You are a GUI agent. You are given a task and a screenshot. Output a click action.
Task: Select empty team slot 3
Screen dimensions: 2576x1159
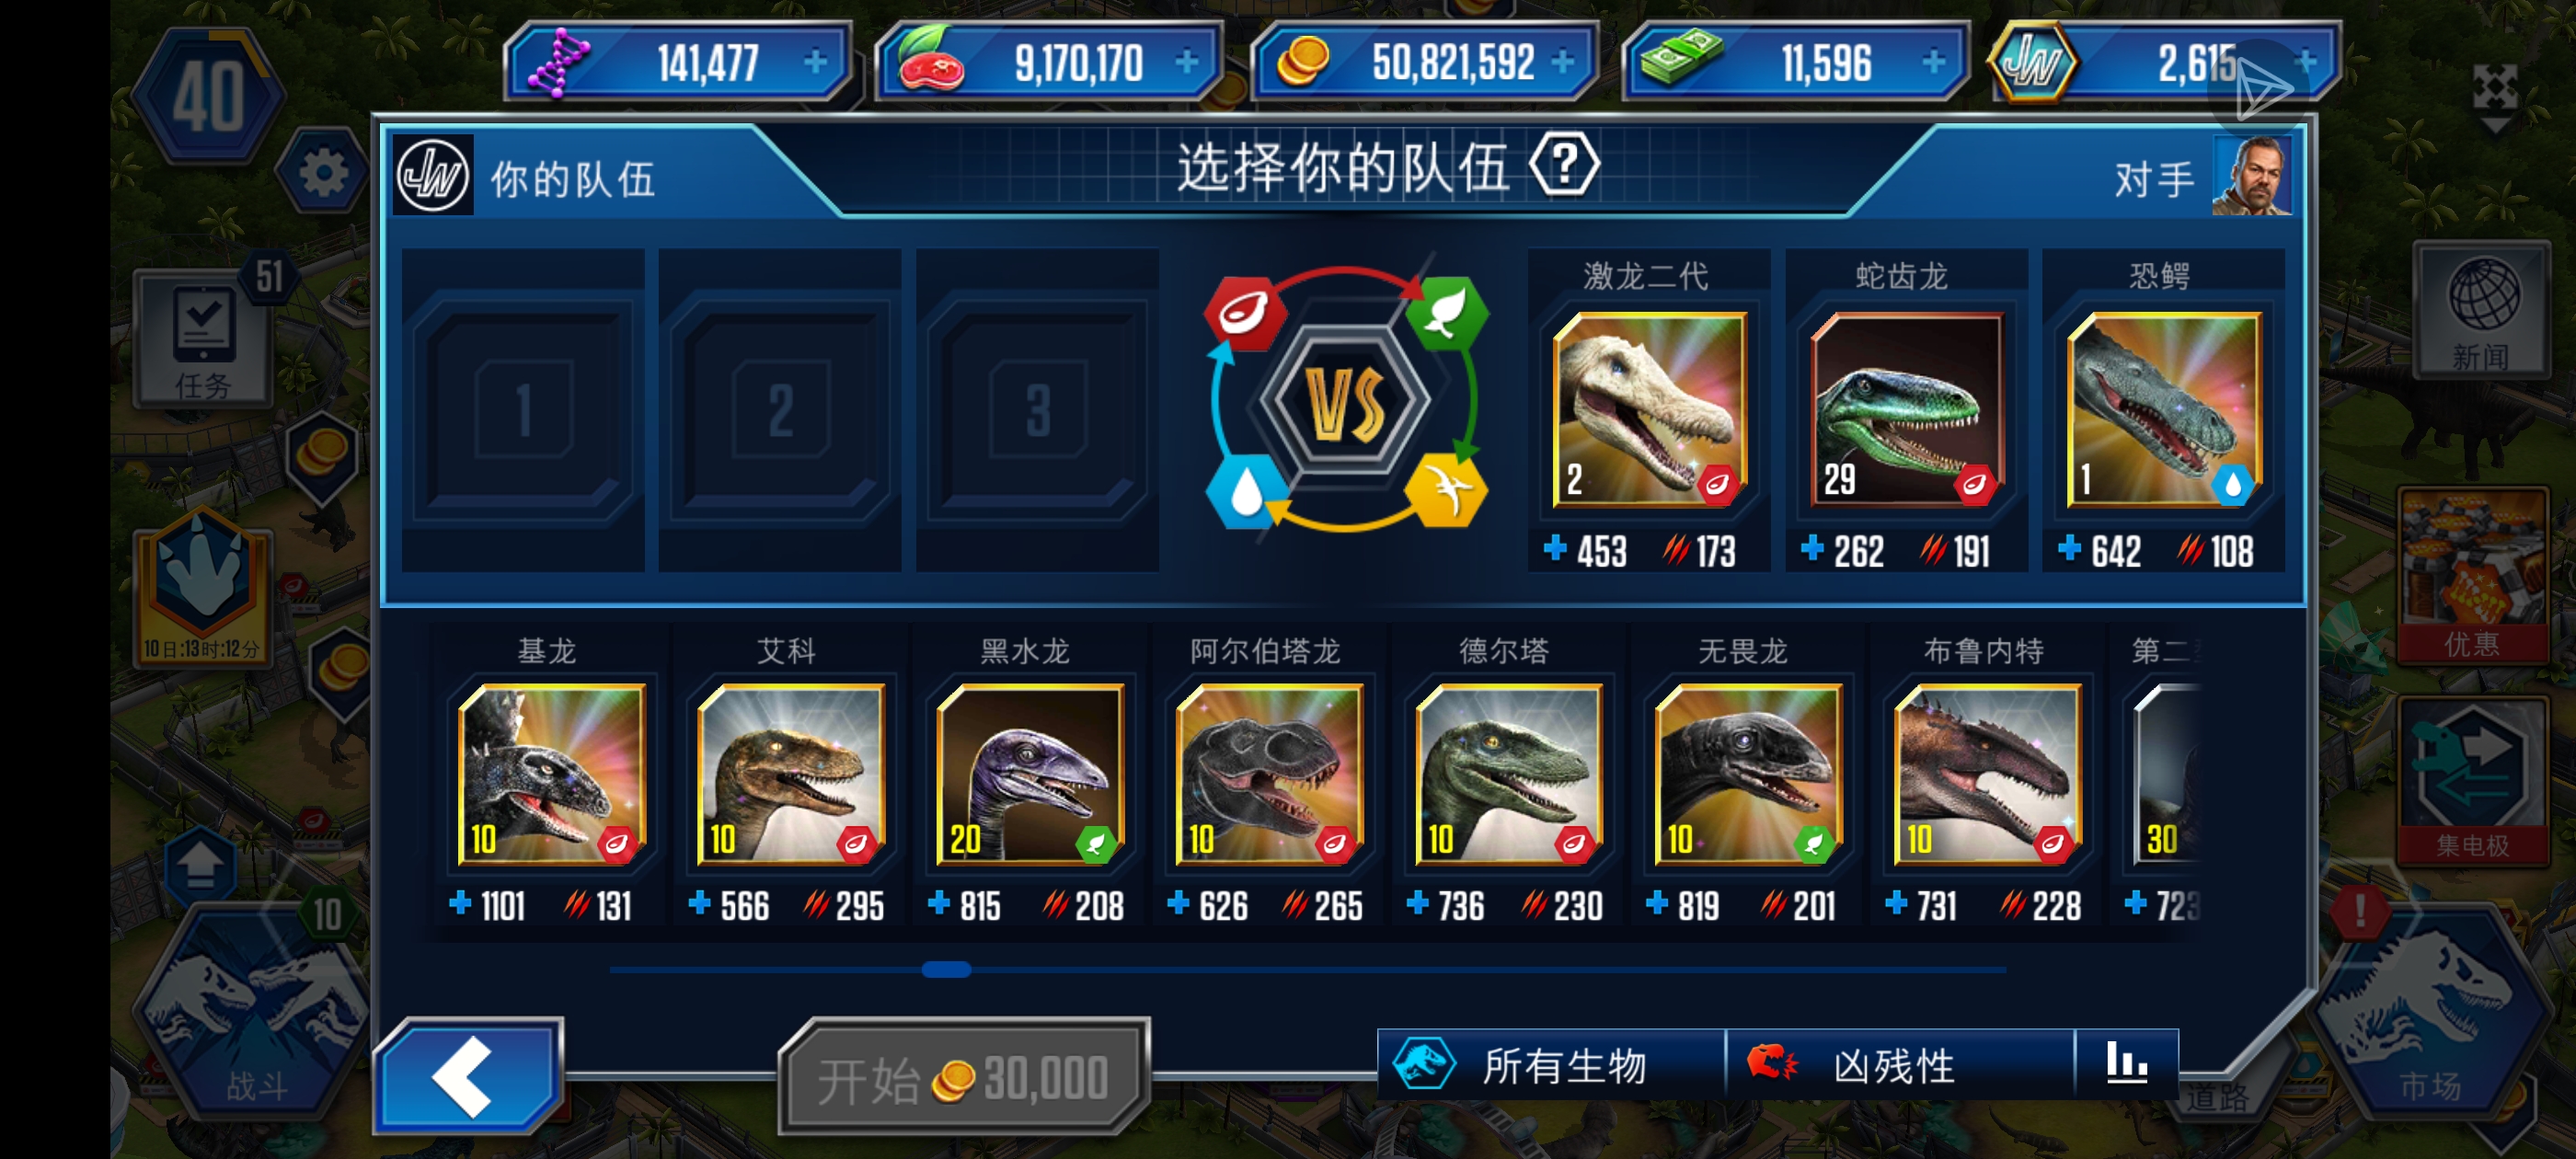pos(1038,410)
